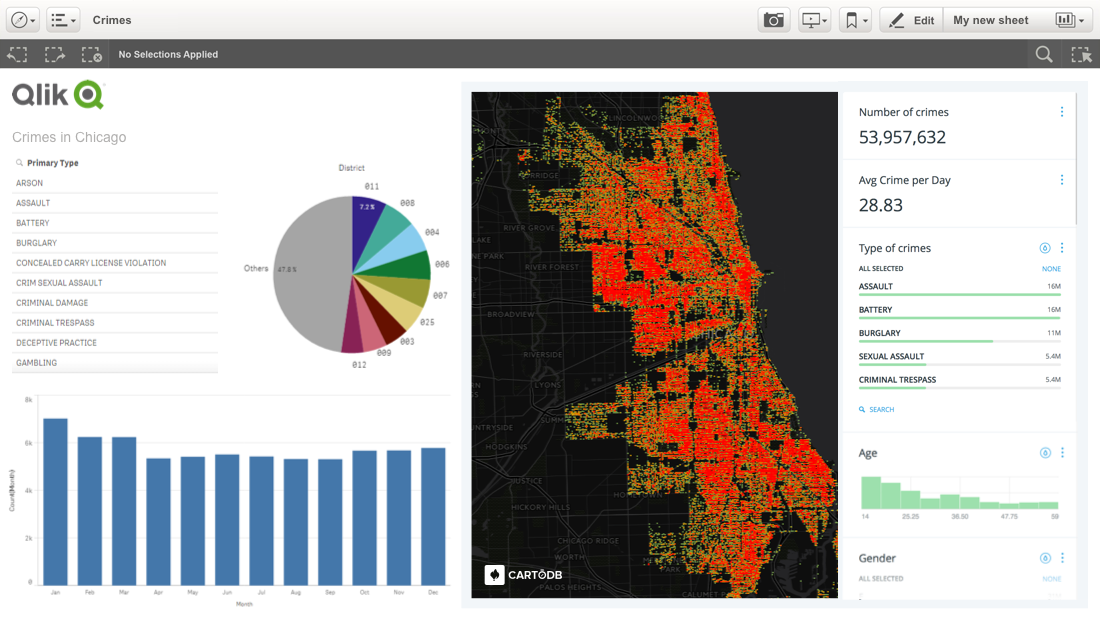Open the storytelling presentation dropdown

[x=814, y=19]
